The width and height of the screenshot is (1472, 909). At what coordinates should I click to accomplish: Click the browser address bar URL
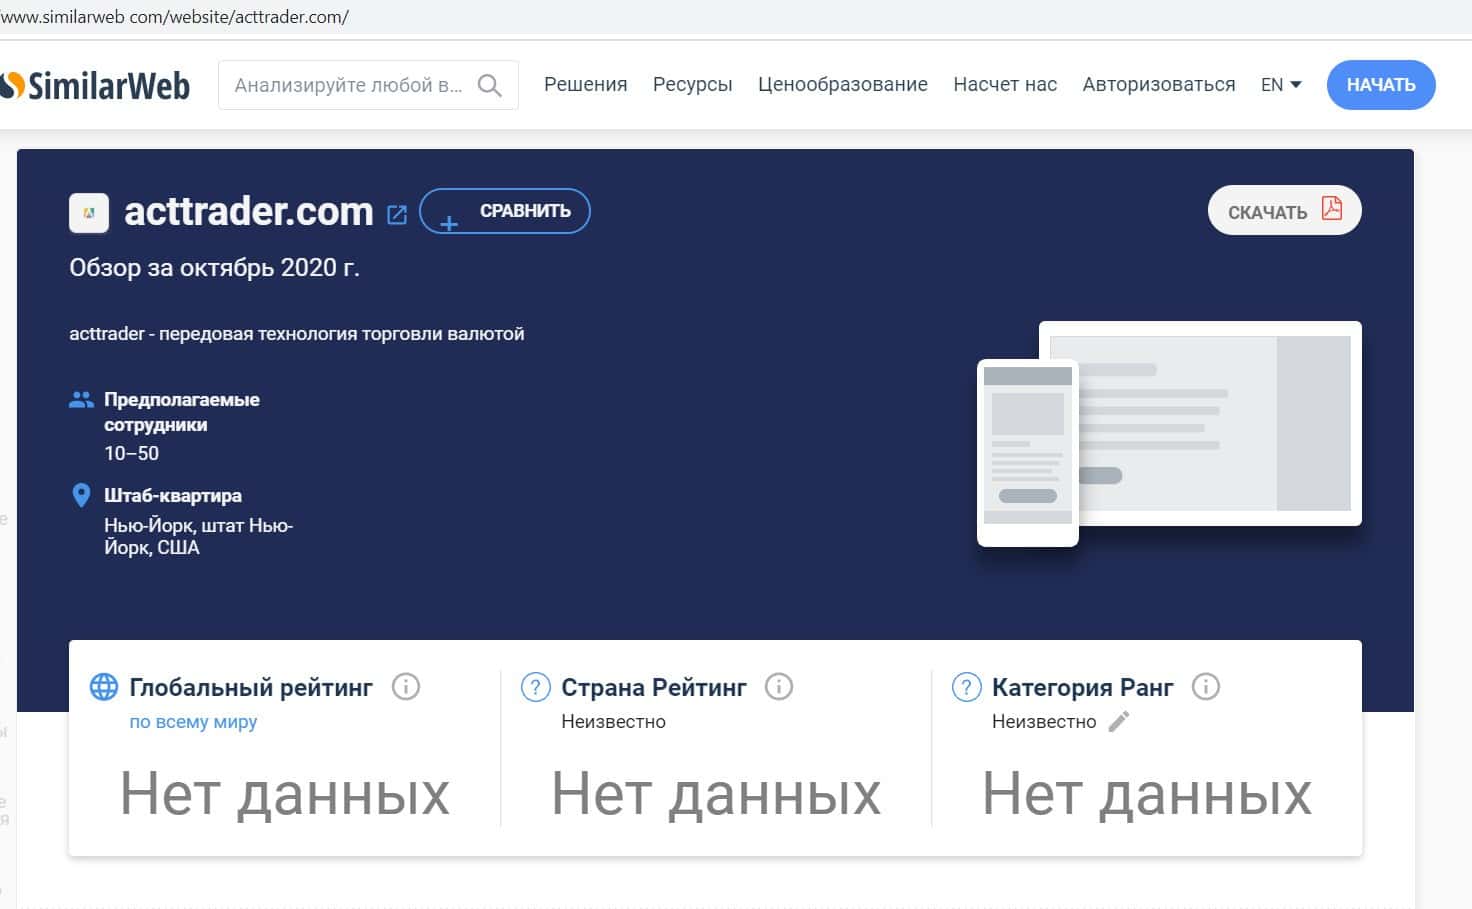point(175,17)
